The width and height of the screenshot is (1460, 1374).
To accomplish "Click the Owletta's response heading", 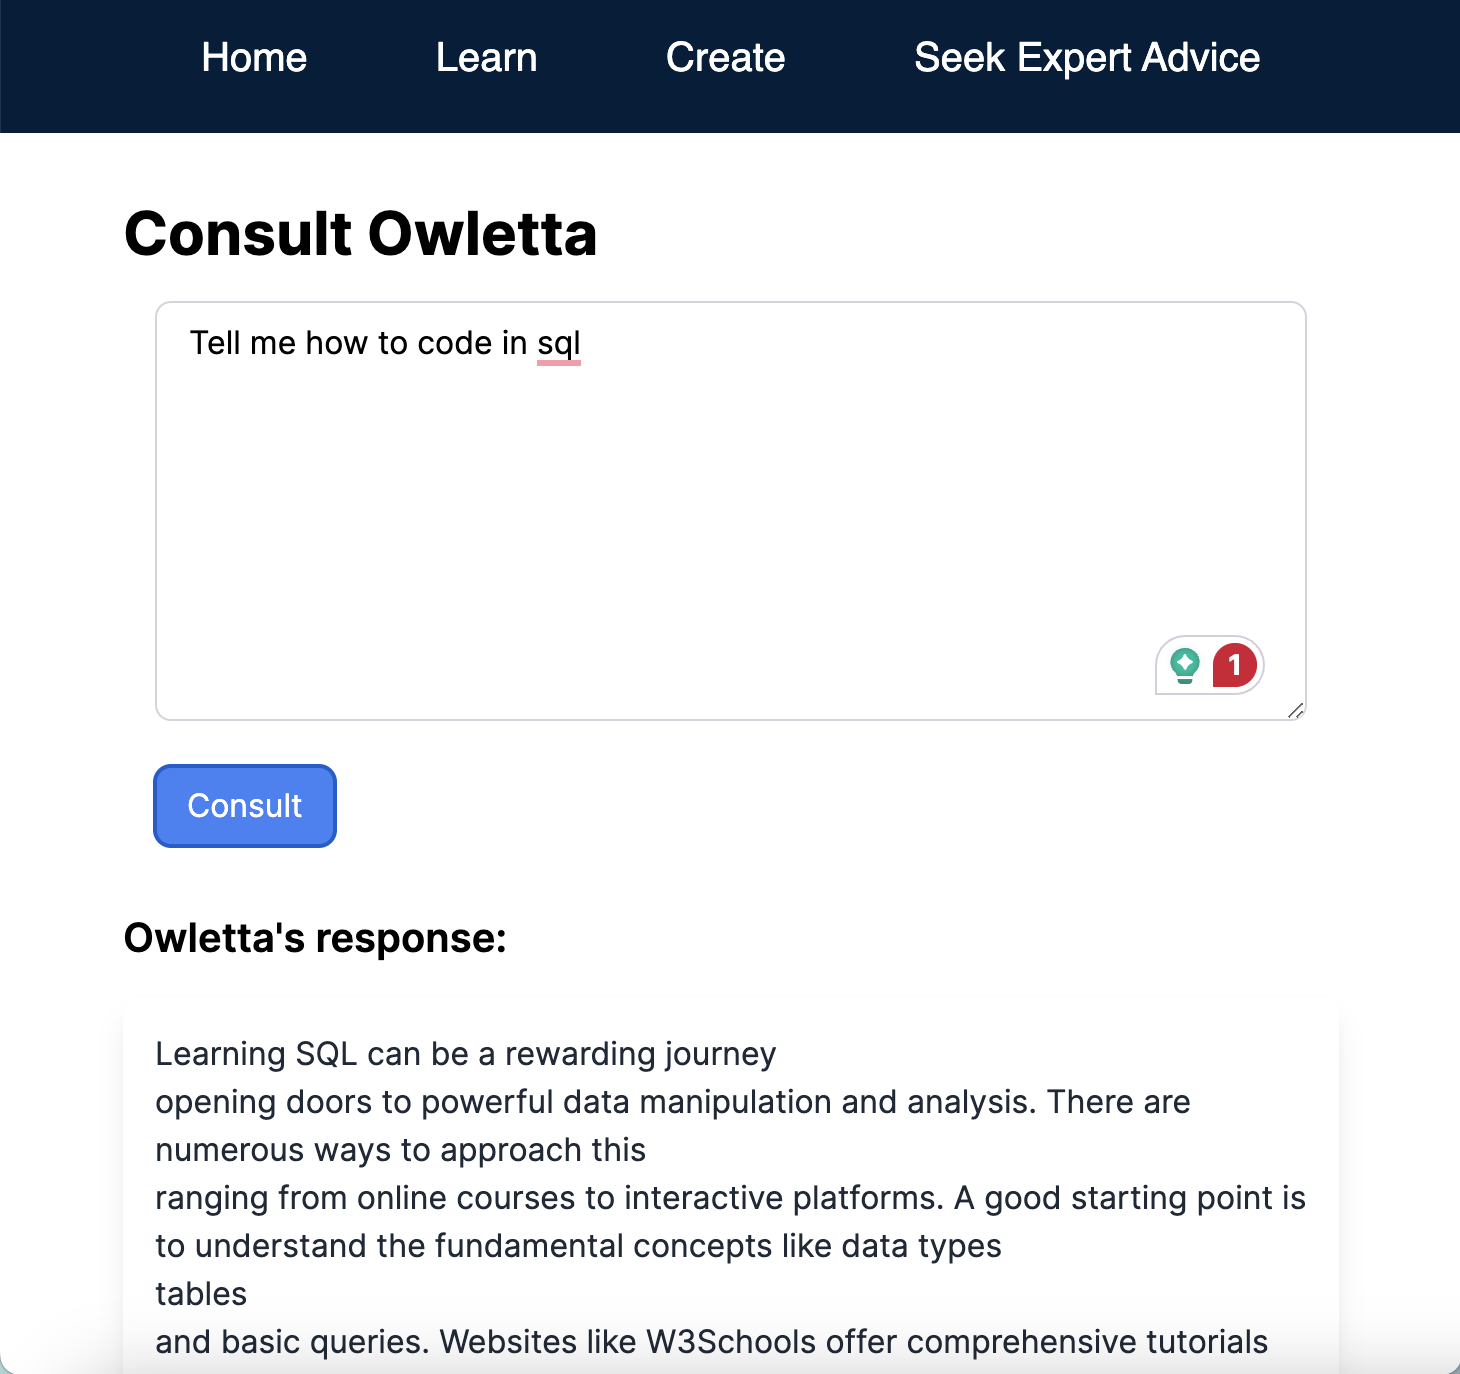I will coord(315,938).
